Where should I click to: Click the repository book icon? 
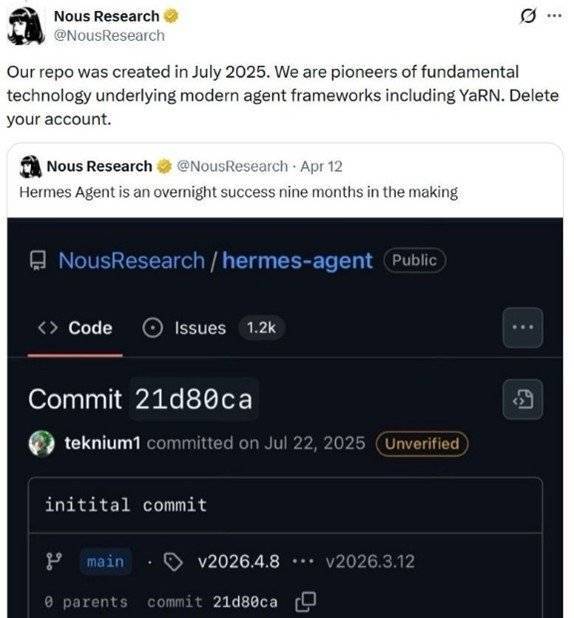(x=38, y=261)
